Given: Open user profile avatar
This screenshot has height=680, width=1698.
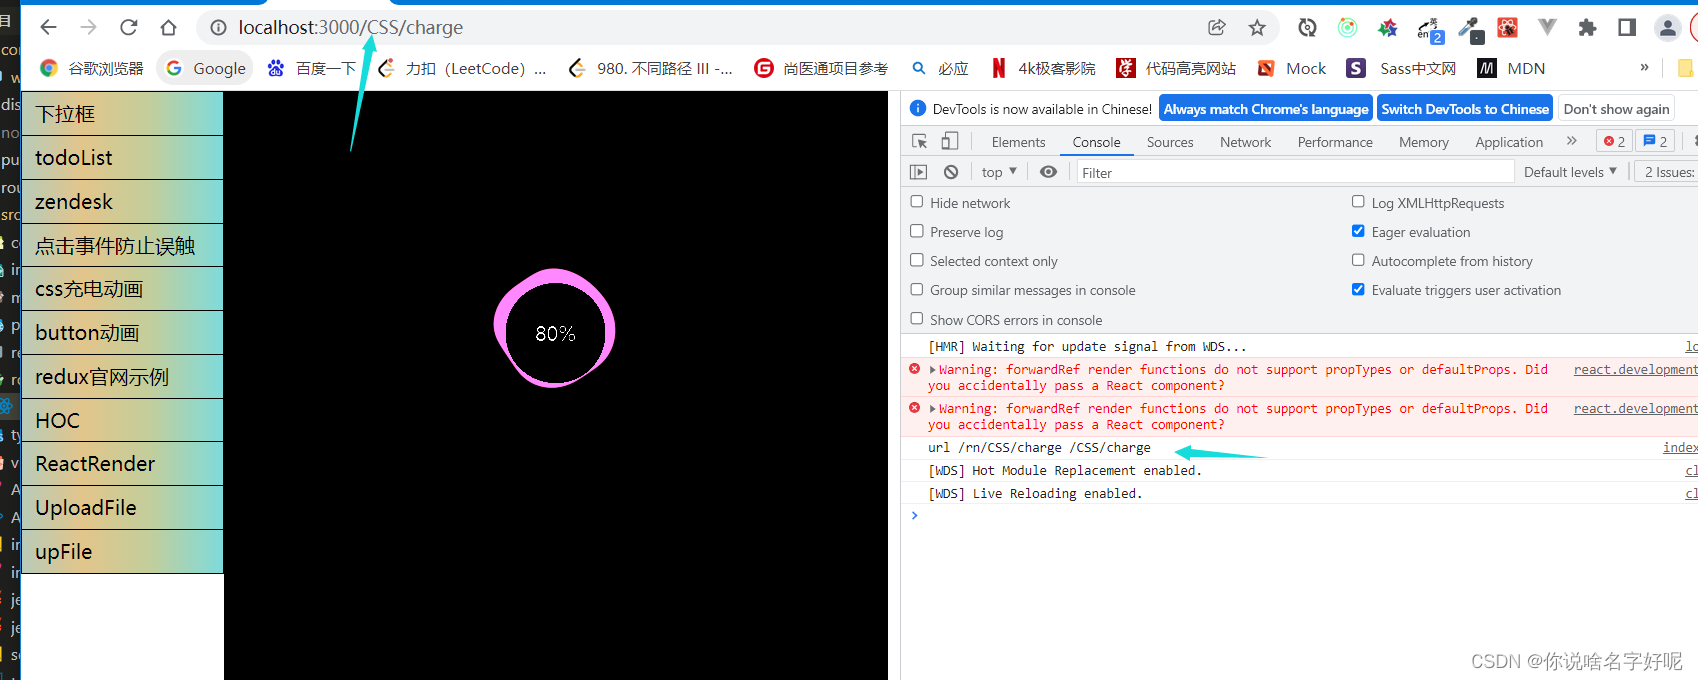Looking at the screenshot, I should click(1667, 28).
